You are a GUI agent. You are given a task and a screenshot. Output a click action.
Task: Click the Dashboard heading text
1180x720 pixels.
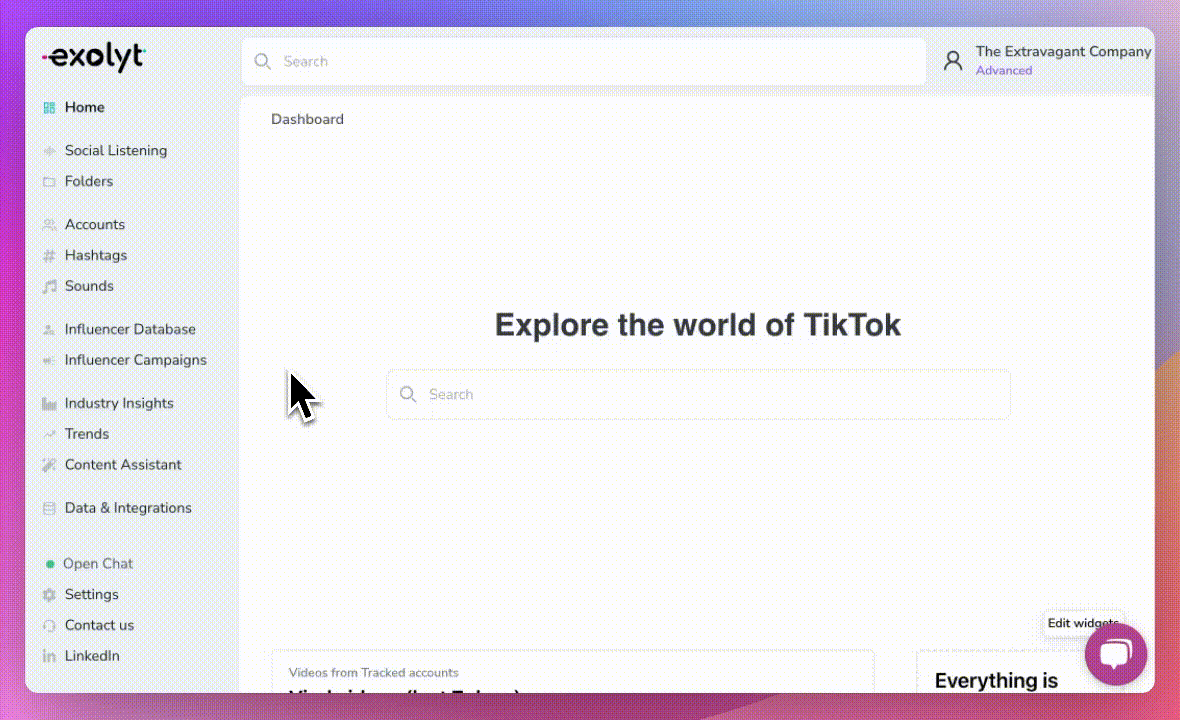(307, 119)
